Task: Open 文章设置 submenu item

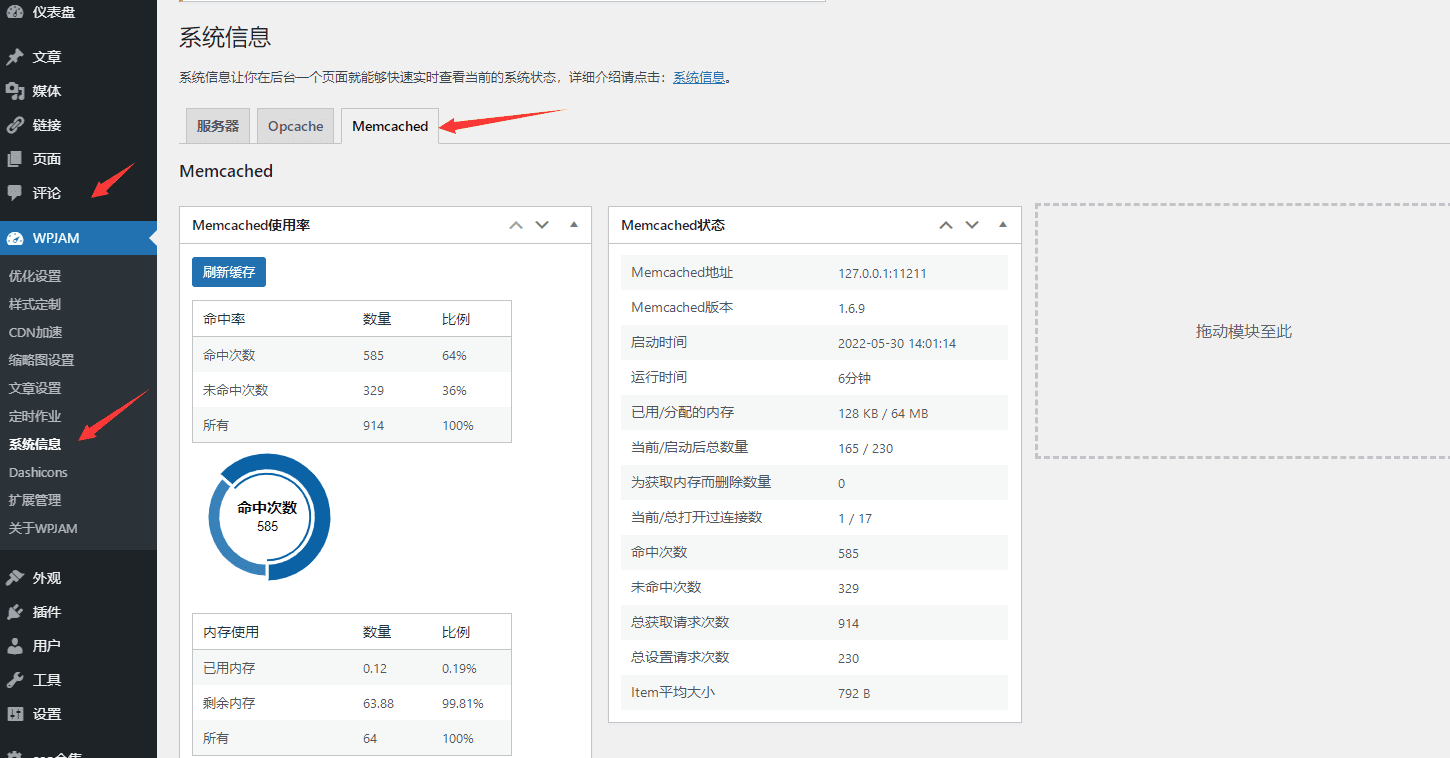Action: [35, 388]
